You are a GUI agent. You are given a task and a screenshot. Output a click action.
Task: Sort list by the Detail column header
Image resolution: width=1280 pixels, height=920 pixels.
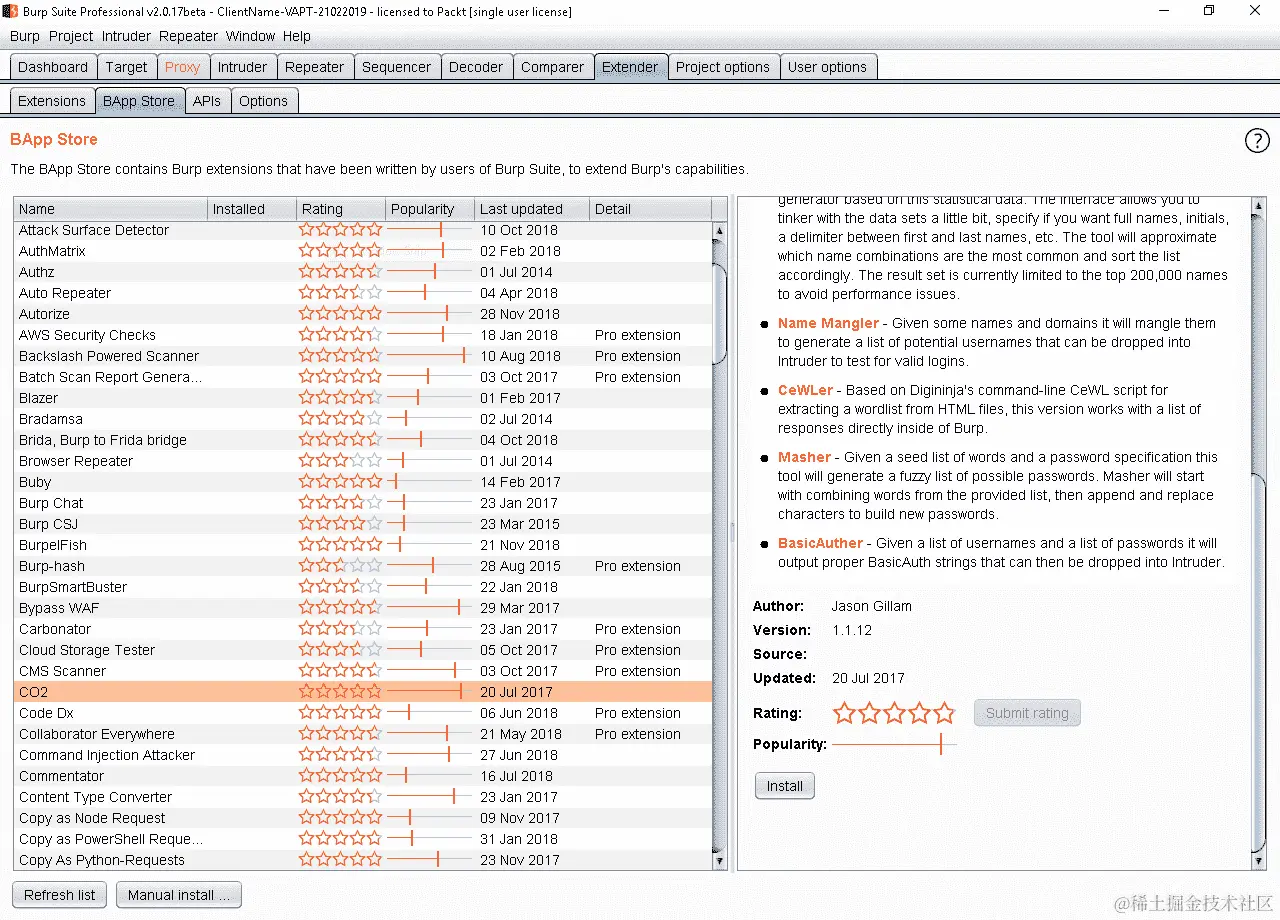(x=651, y=209)
